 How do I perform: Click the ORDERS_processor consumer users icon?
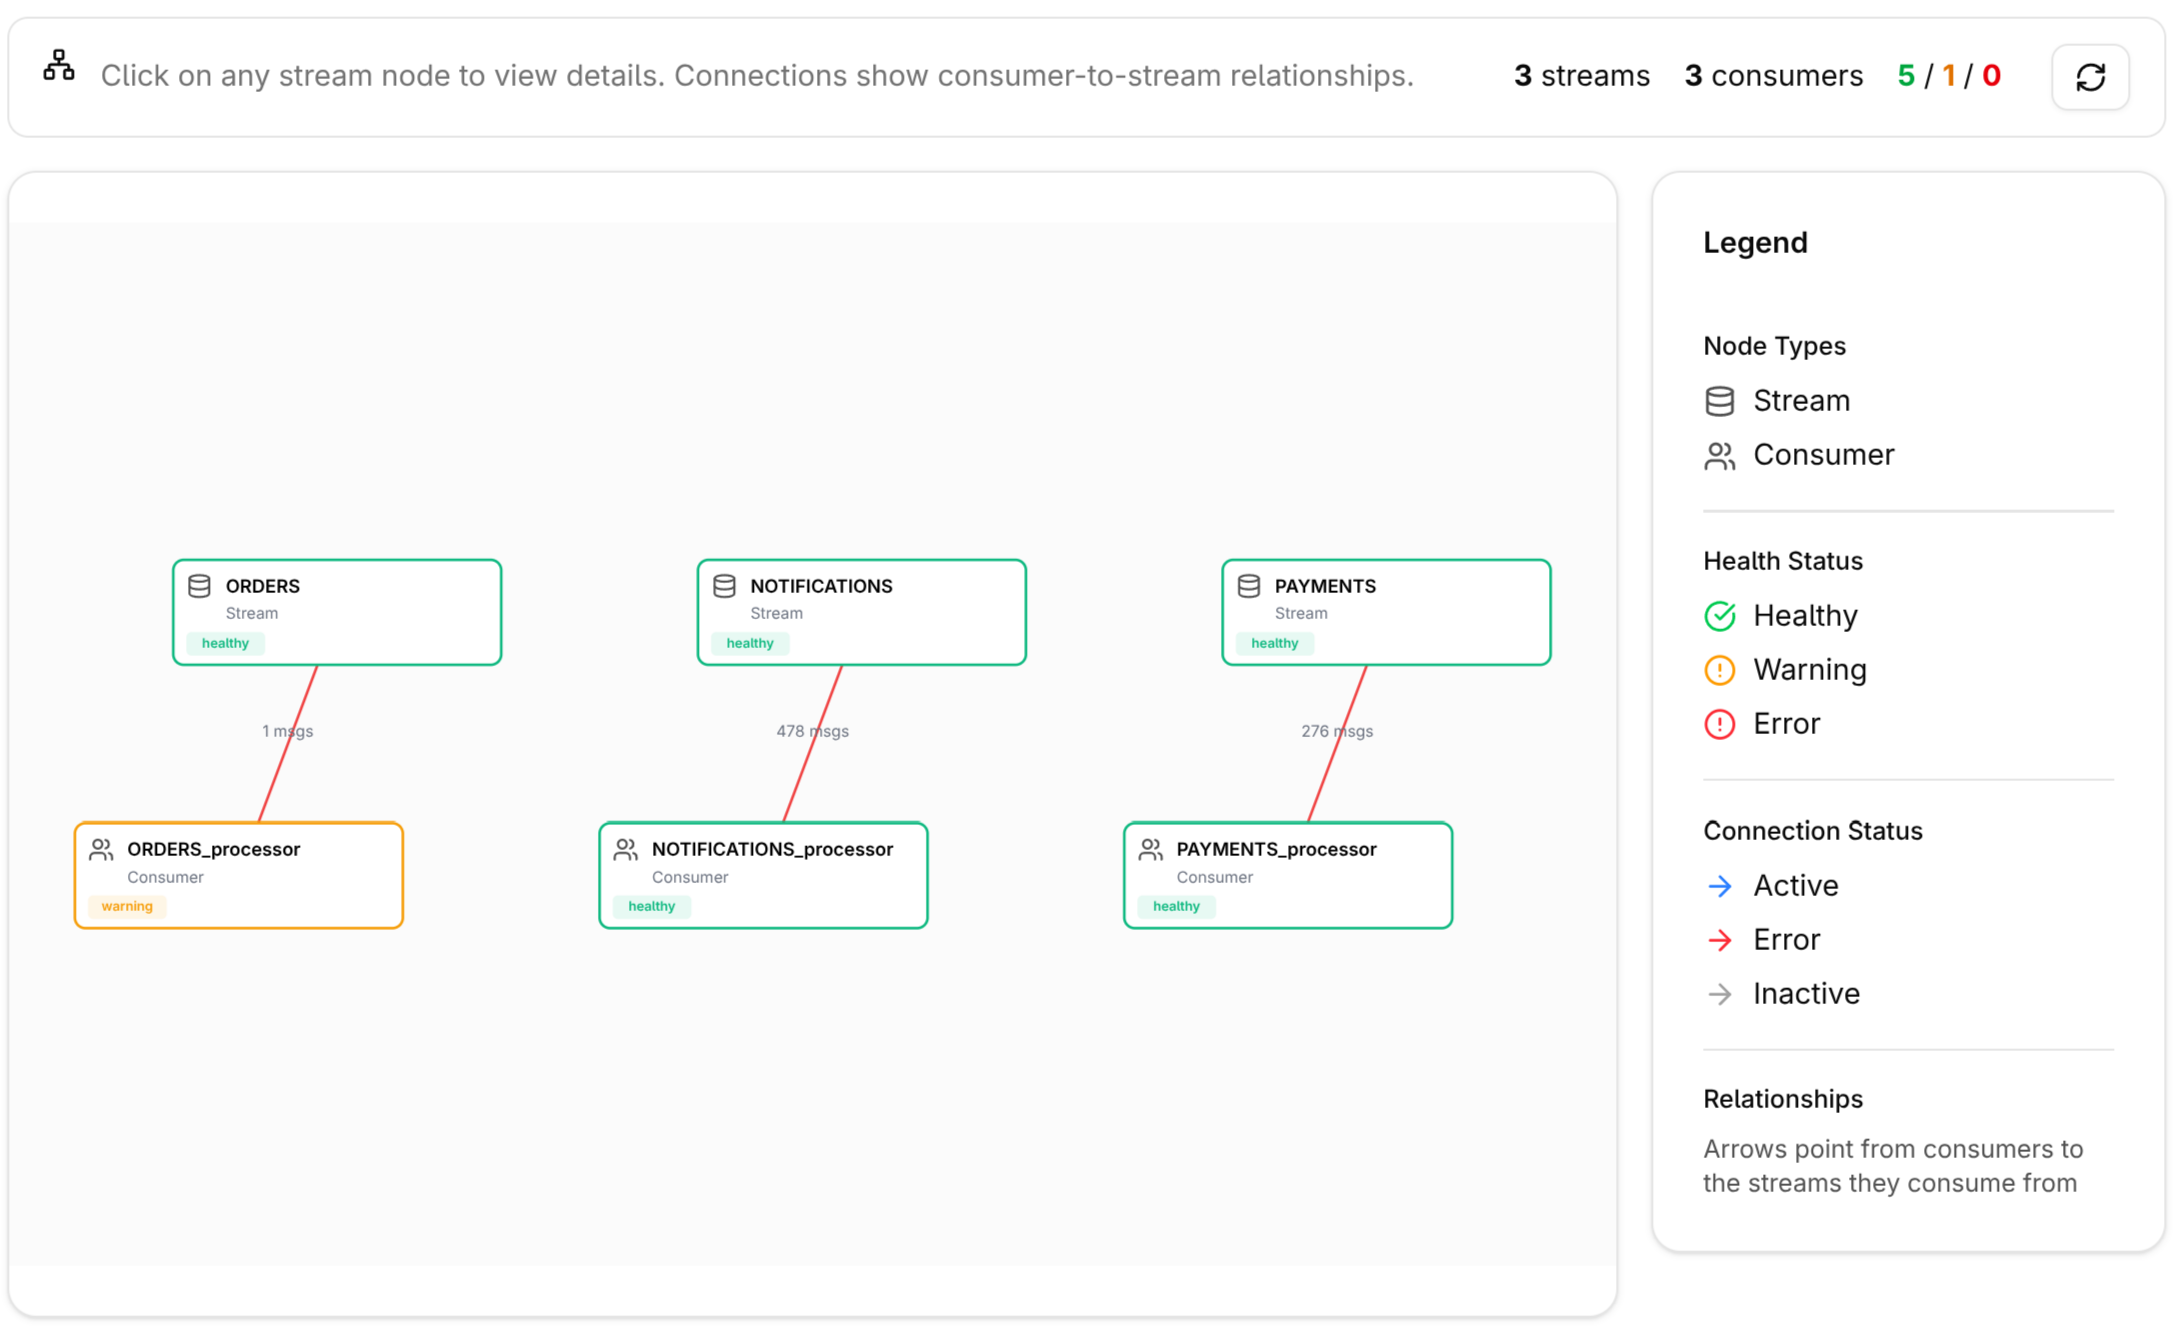pyautogui.click(x=101, y=850)
